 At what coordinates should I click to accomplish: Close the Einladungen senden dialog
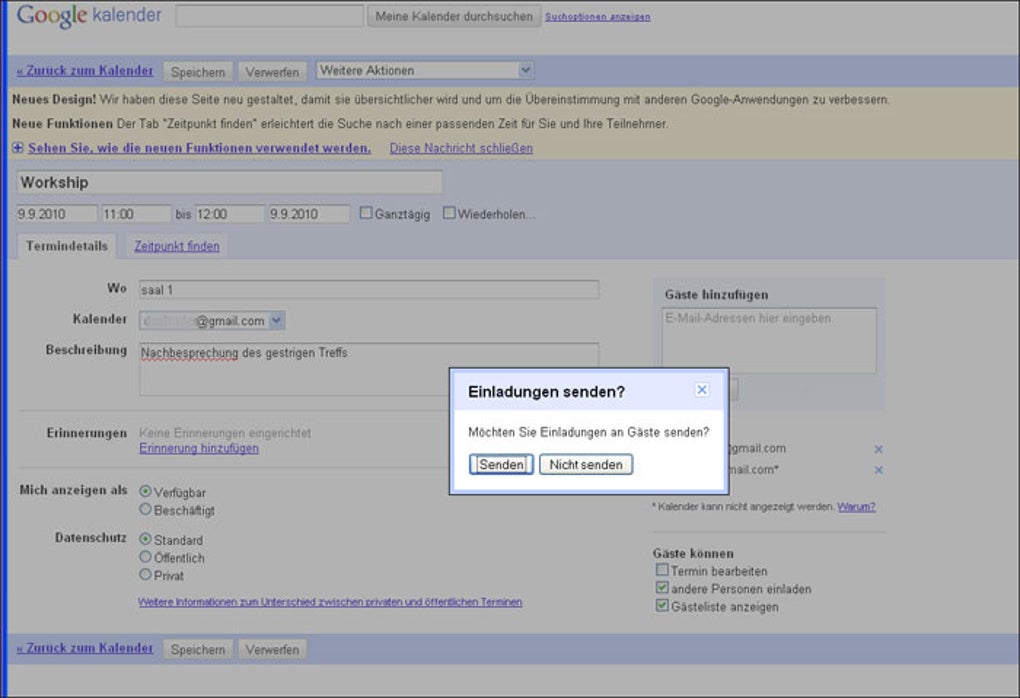(x=702, y=390)
